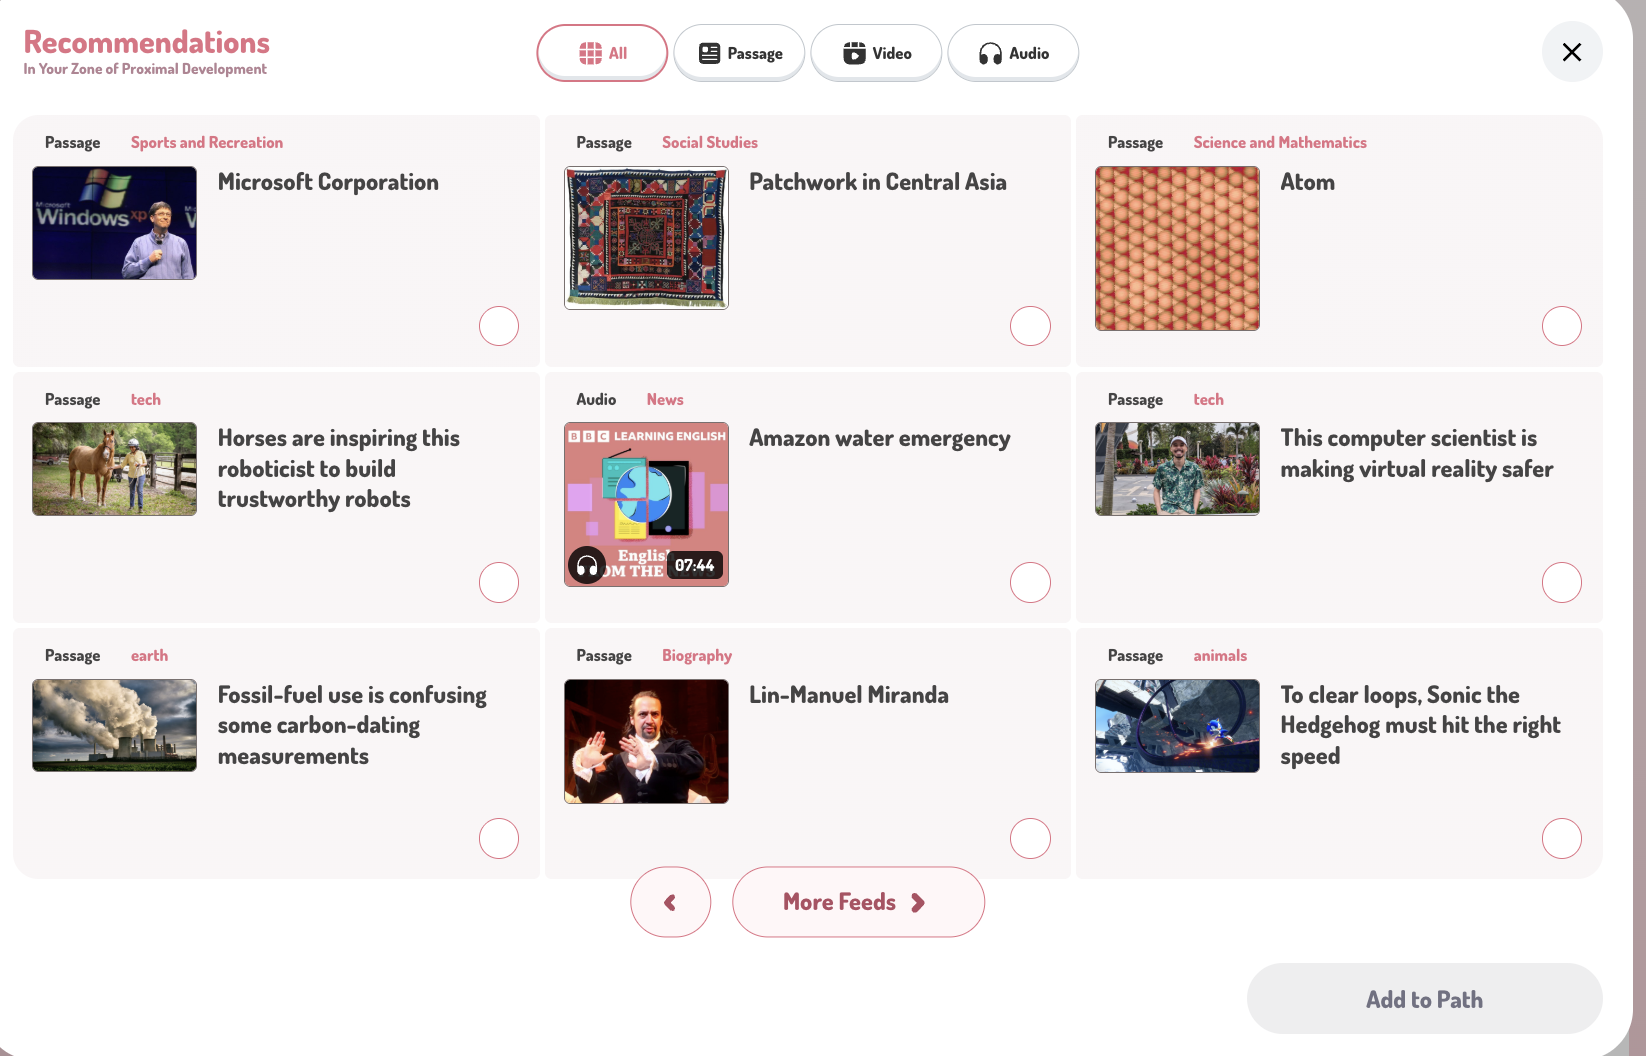Select the virtual reality scientist passage circle
1646x1056 pixels.
[1561, 583]
